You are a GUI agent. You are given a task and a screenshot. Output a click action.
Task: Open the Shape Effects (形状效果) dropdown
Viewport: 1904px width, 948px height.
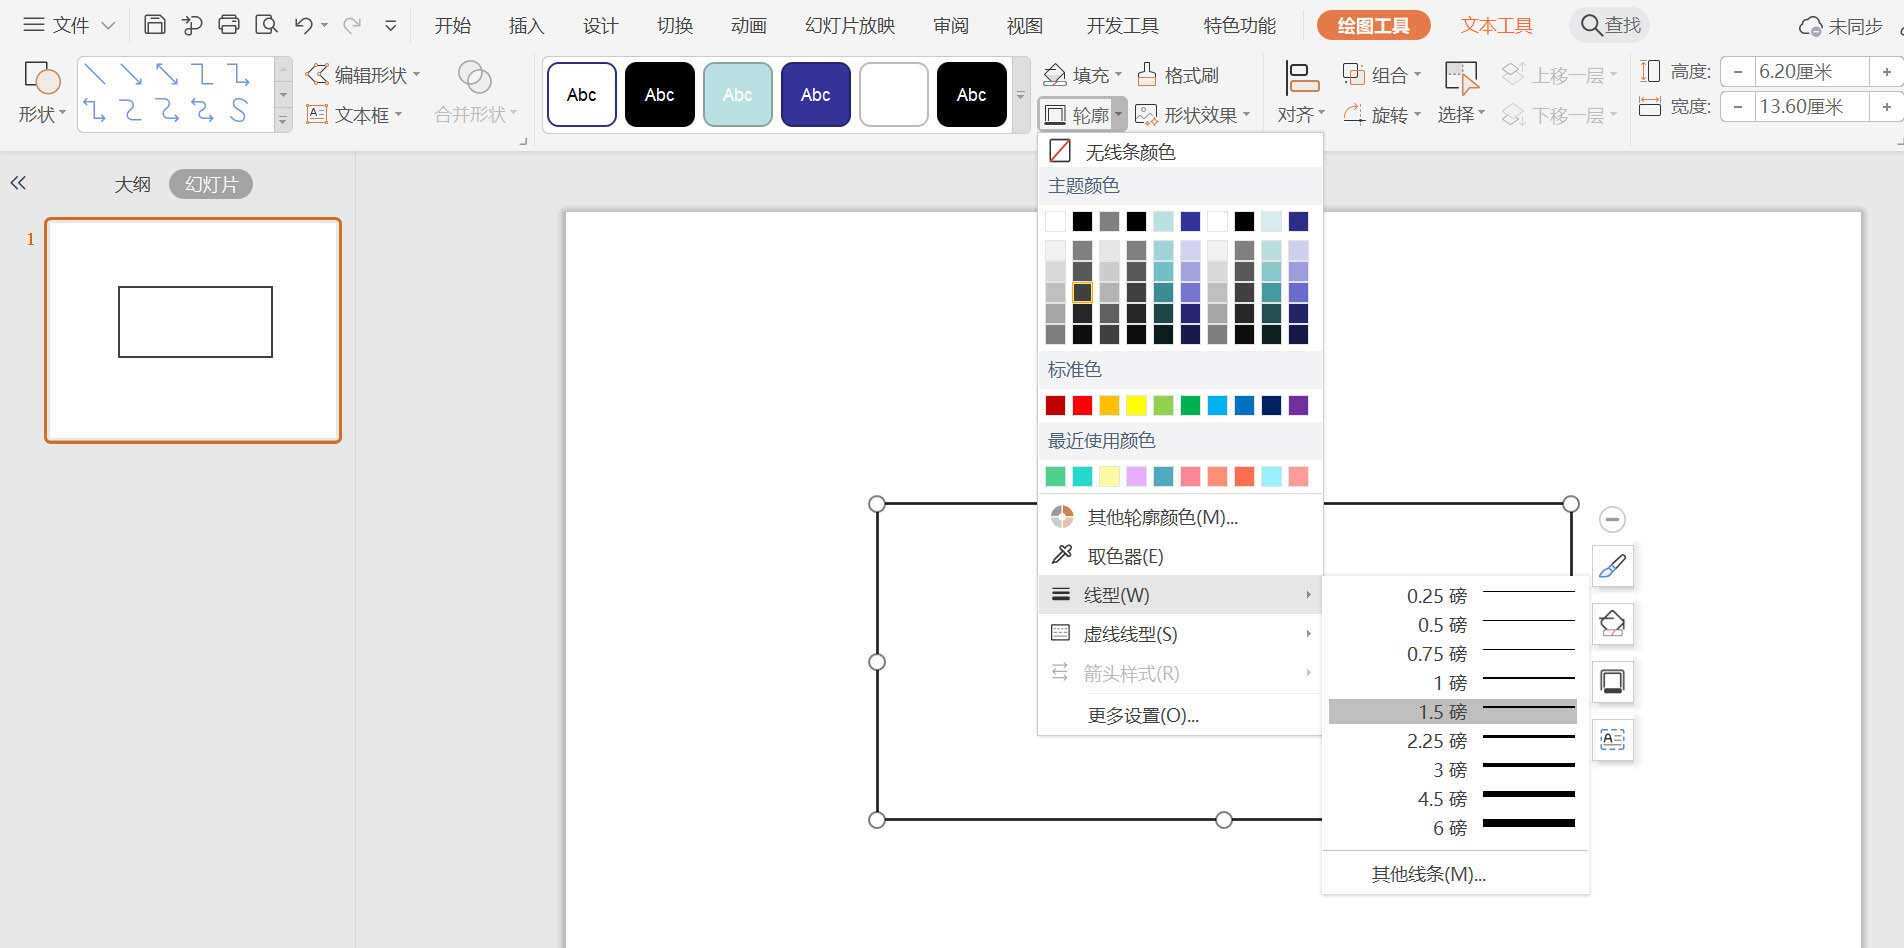1193,115
